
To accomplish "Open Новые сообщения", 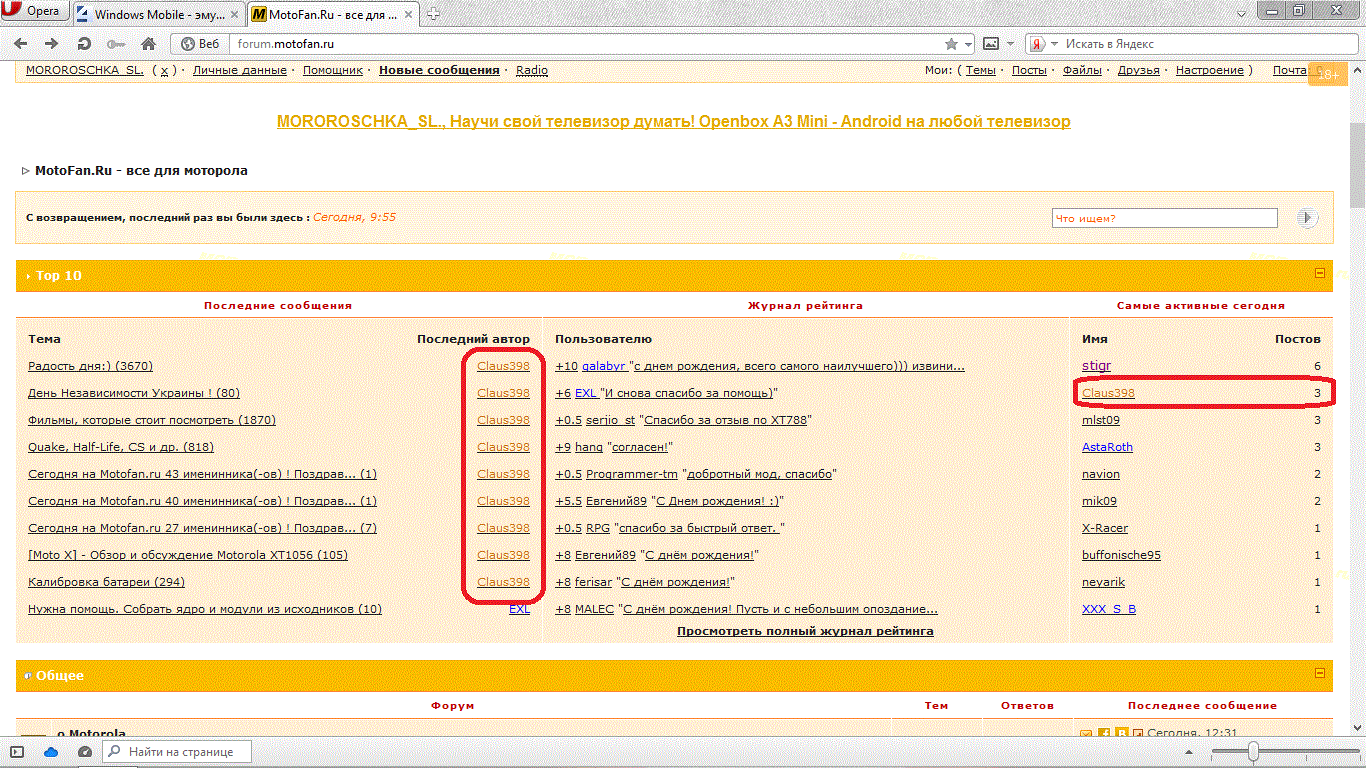I will pyautogui.click(x=439, y=70).
